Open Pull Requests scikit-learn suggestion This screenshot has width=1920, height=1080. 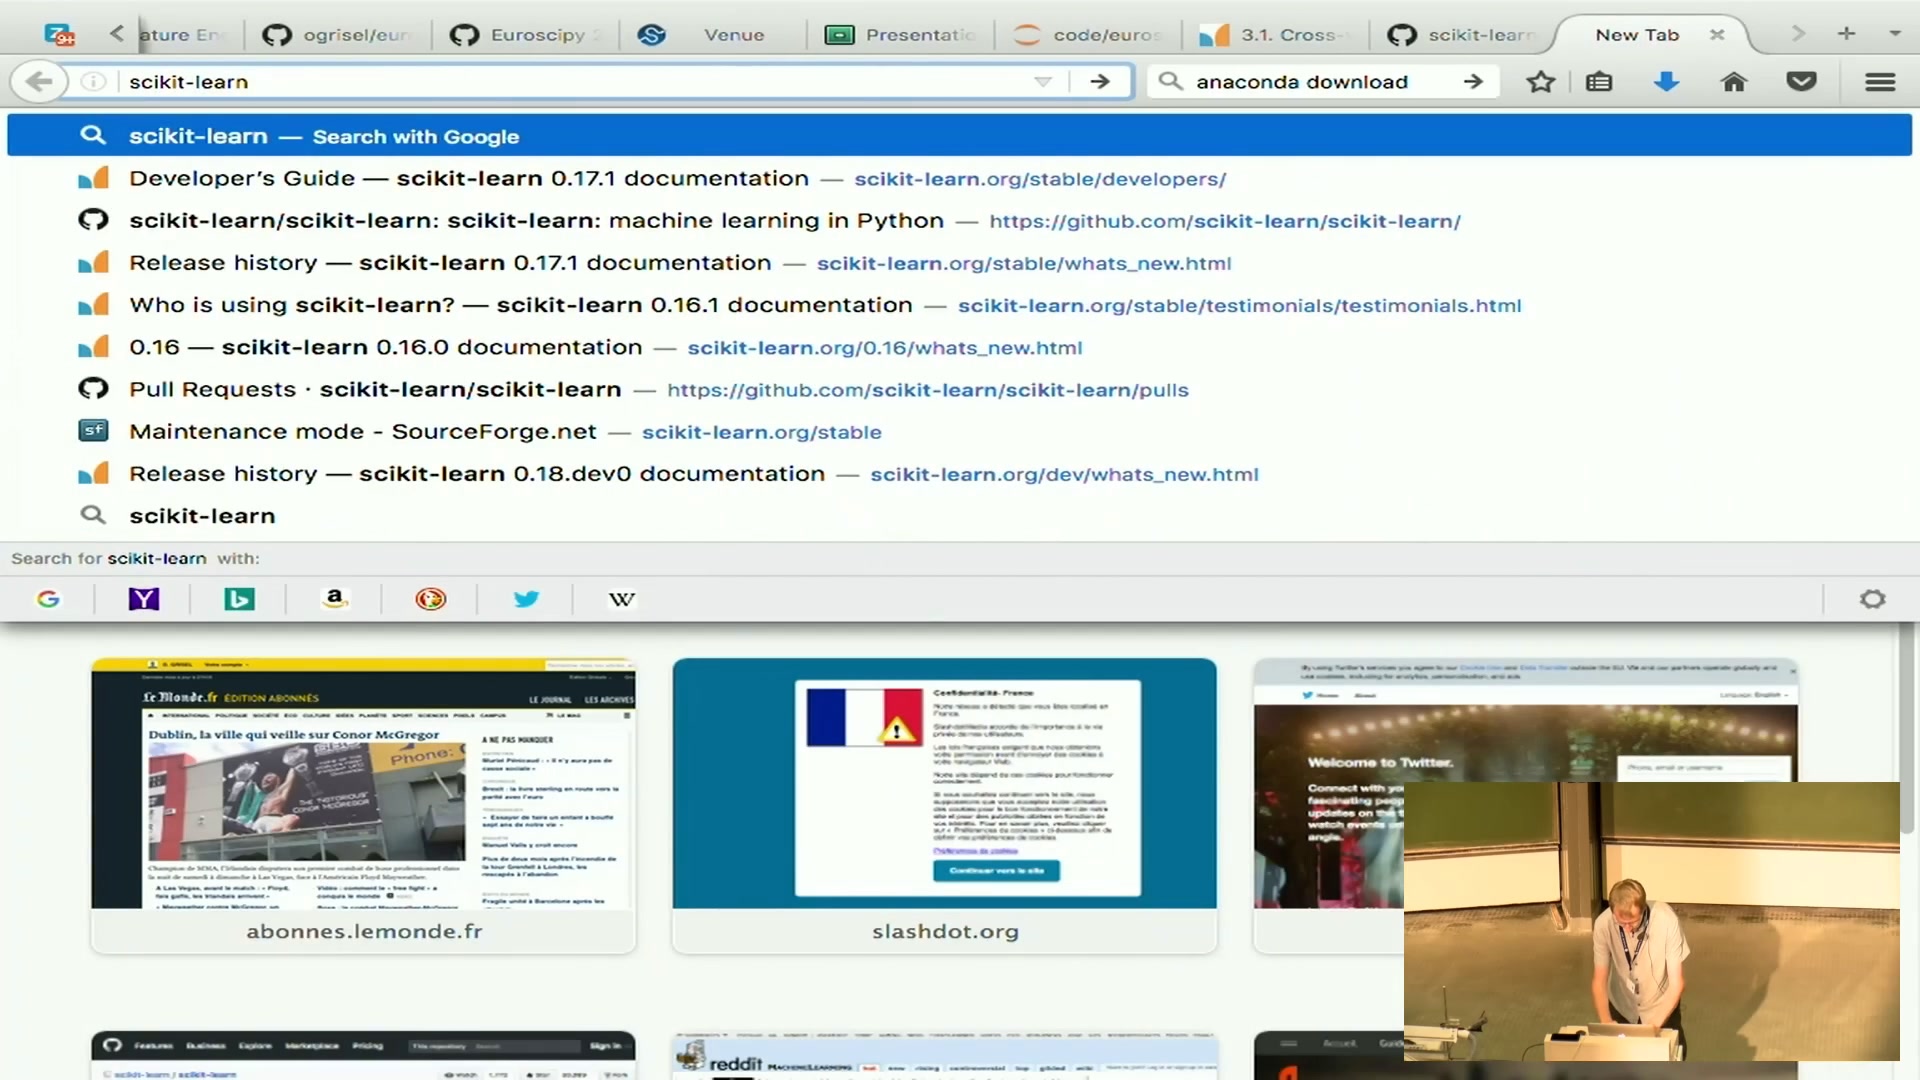pos(959,389)
